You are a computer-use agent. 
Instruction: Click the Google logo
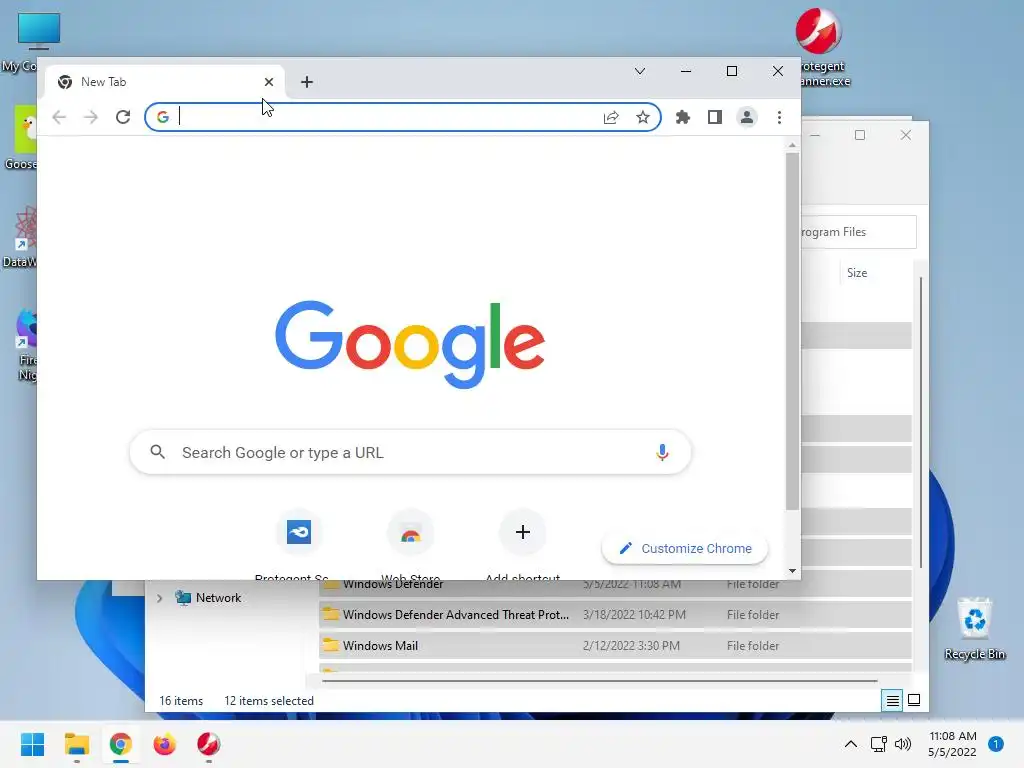click(x=410, y=344)
